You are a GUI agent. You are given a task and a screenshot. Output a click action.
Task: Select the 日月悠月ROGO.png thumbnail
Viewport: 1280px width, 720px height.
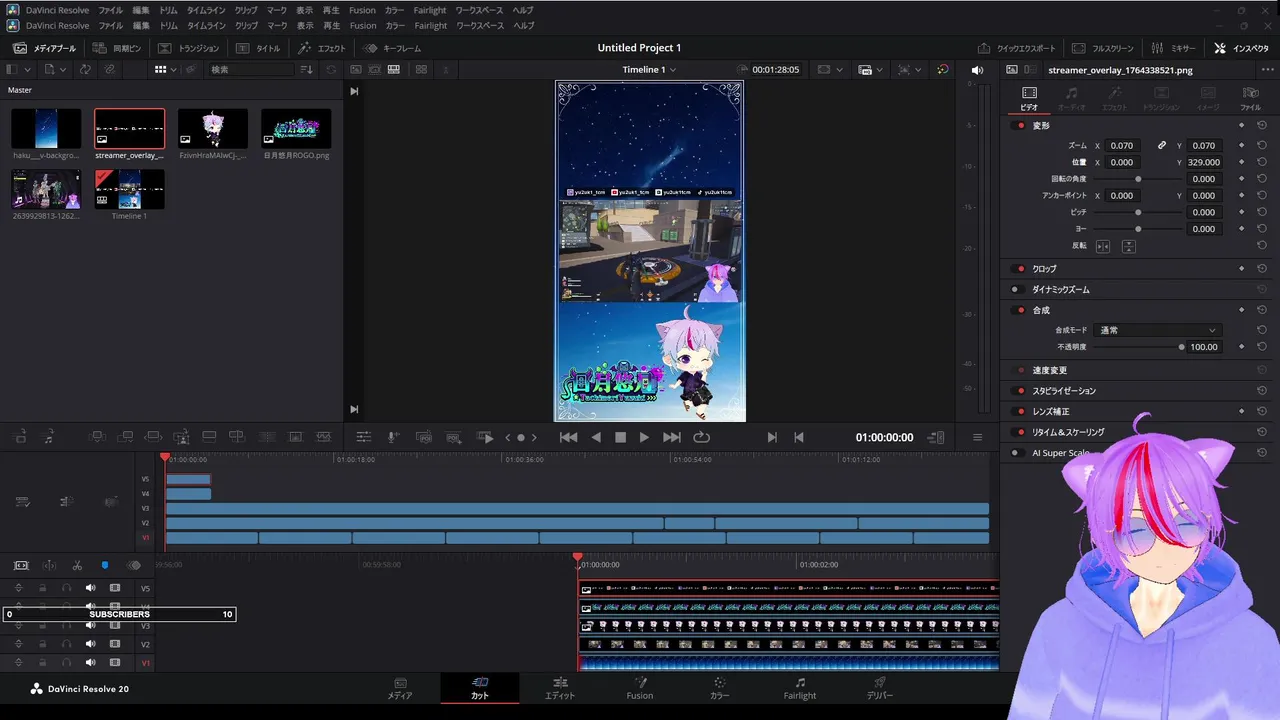coord(296,129)
